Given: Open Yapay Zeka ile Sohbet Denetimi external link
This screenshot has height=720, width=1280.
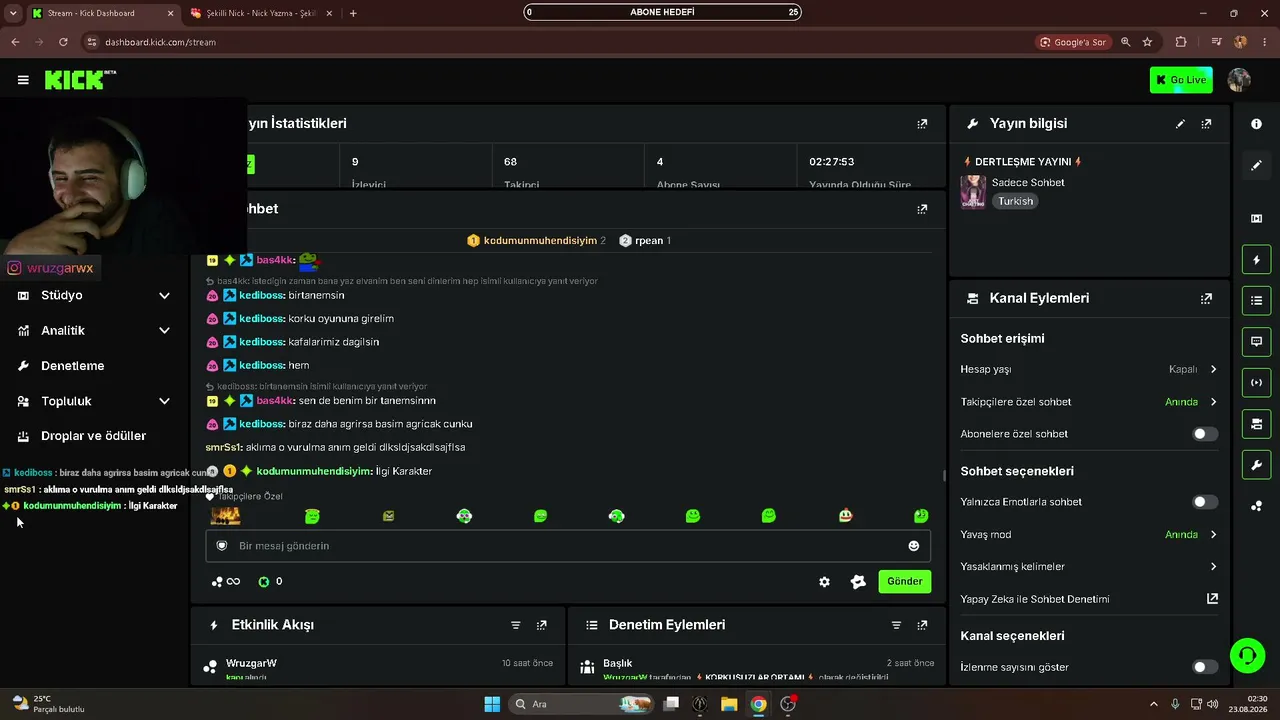Looking at the screenshot, I should point(1212,599).
